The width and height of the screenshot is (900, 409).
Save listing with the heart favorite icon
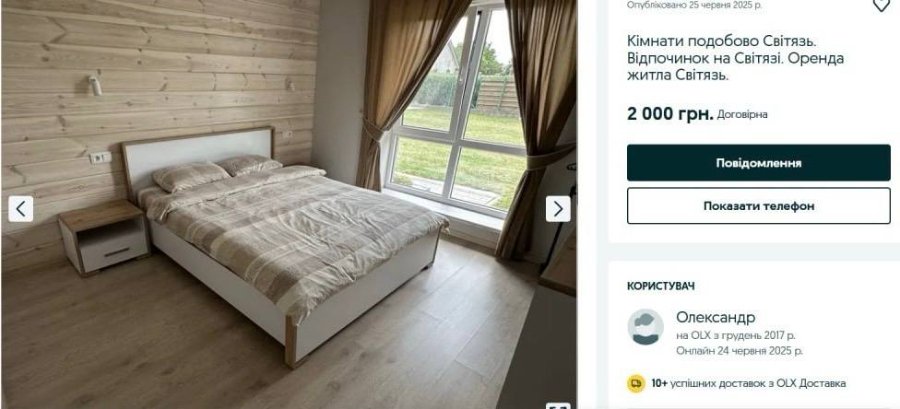[x=881, y=5]
